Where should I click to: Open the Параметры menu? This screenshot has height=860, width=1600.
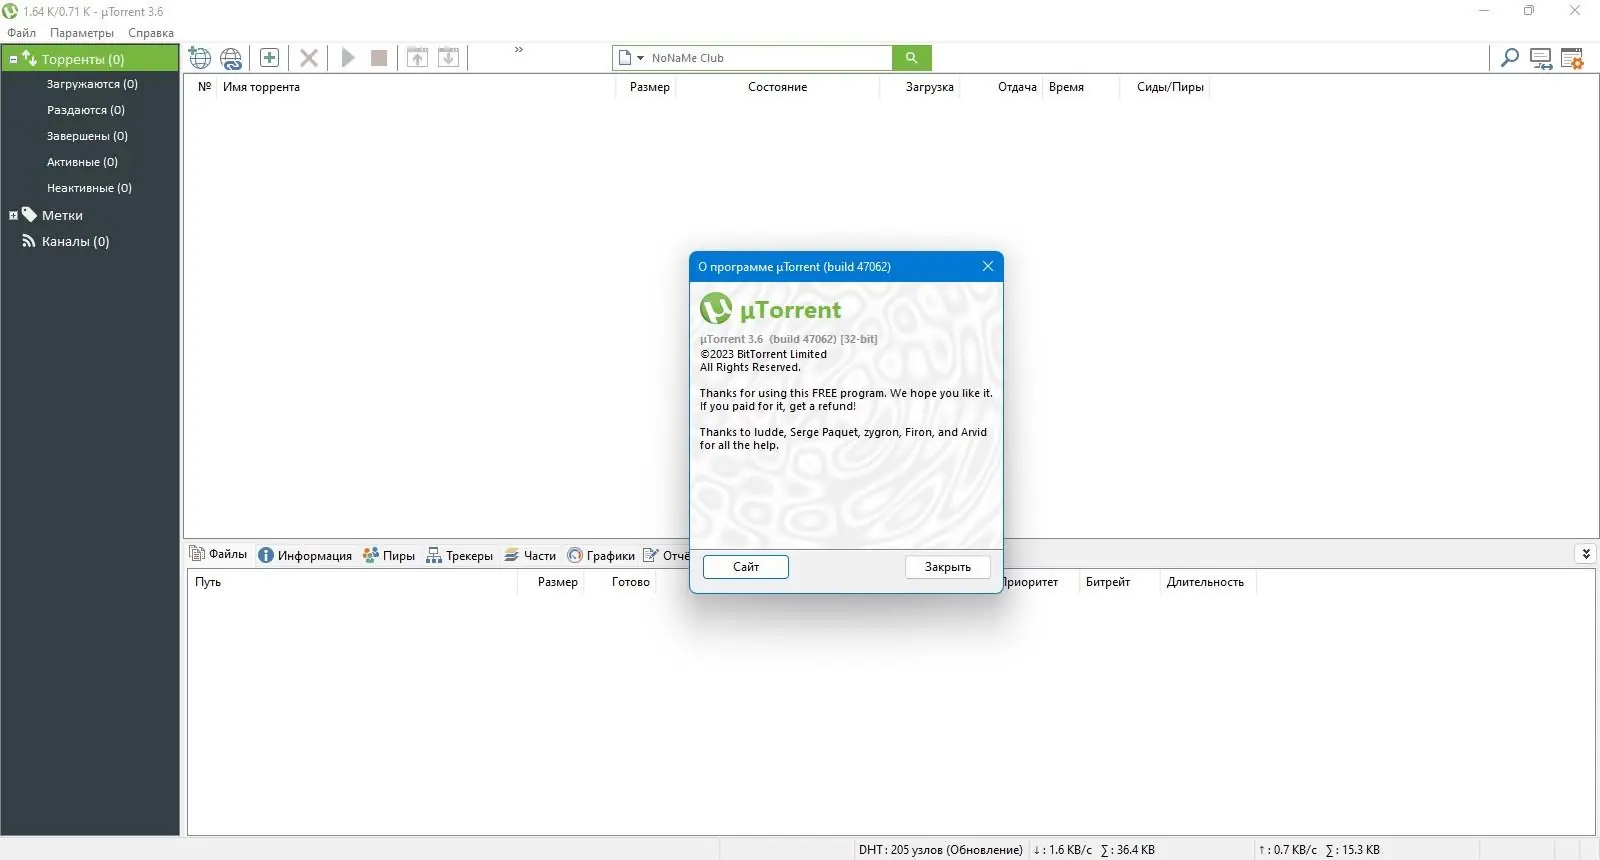pyautogui.click(x=82, y=33)
